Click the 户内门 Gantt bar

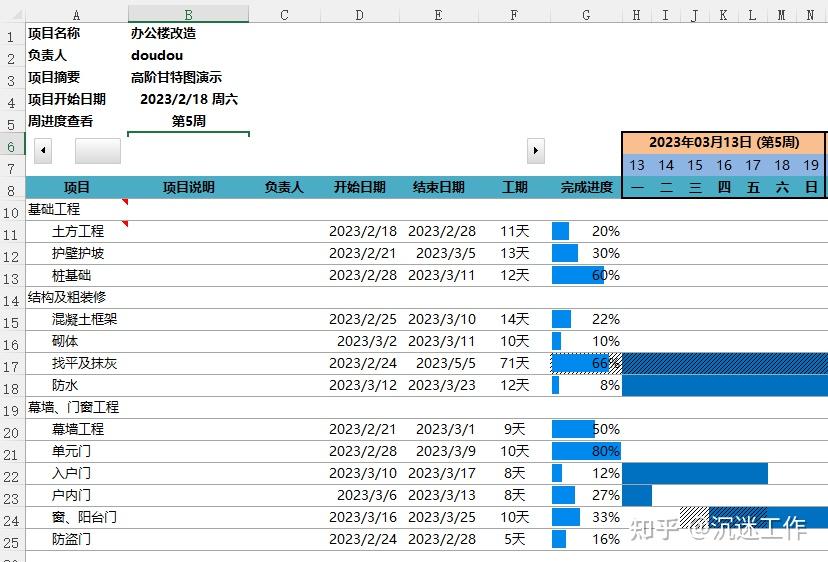tap(637, 495)
